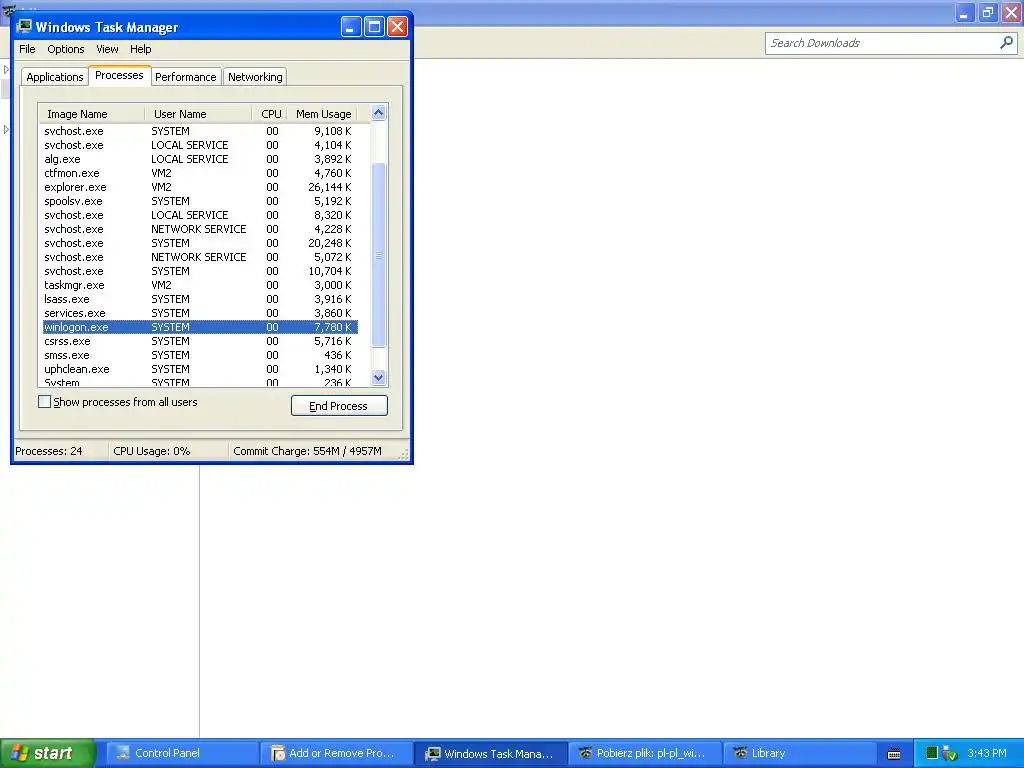This screenshot has height=768, width=1024.
Task: Click the security shield tray icon
Action: click(950, 754)
